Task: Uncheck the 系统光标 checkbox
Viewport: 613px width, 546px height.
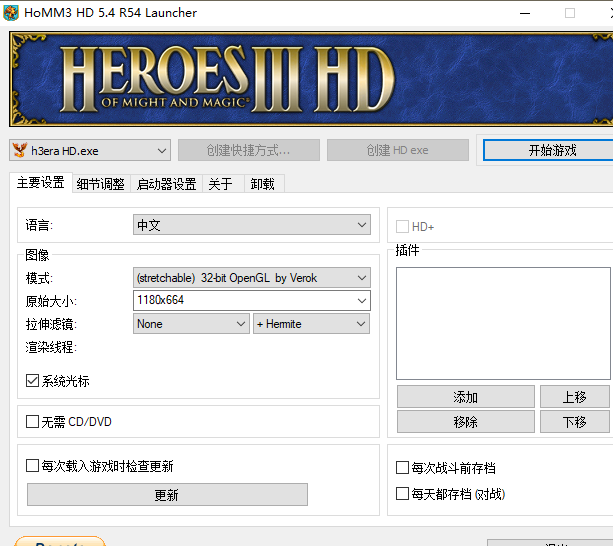Action: point(32,381)
